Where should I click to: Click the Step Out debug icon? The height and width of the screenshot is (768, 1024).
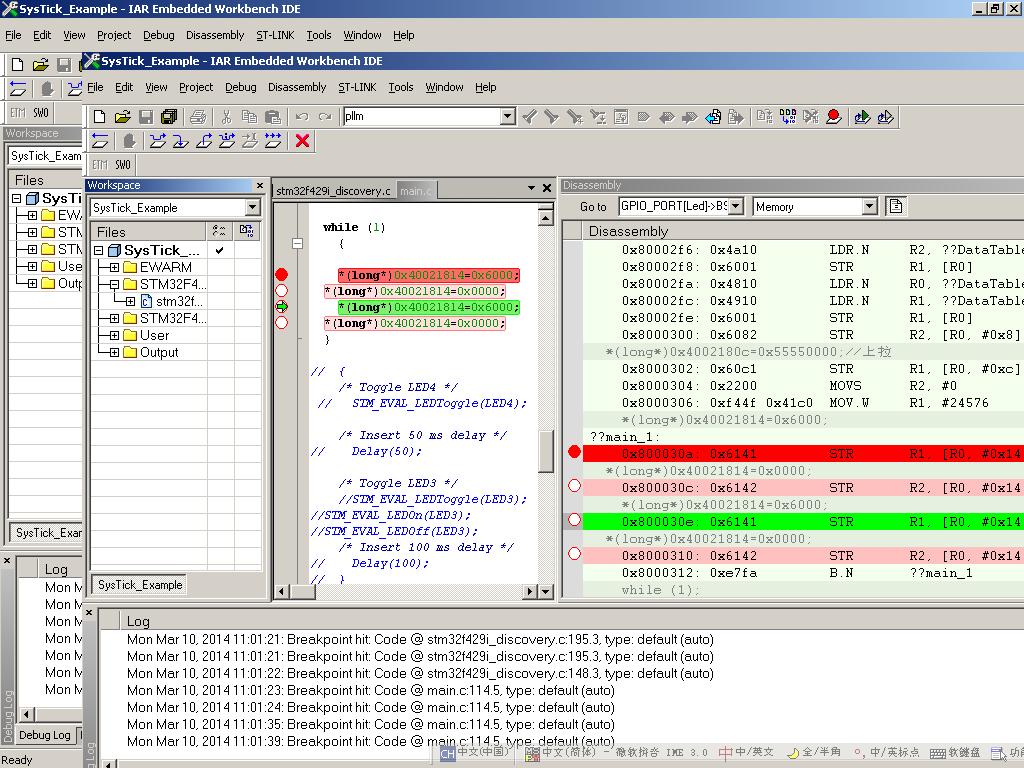(x=204, y=140)
